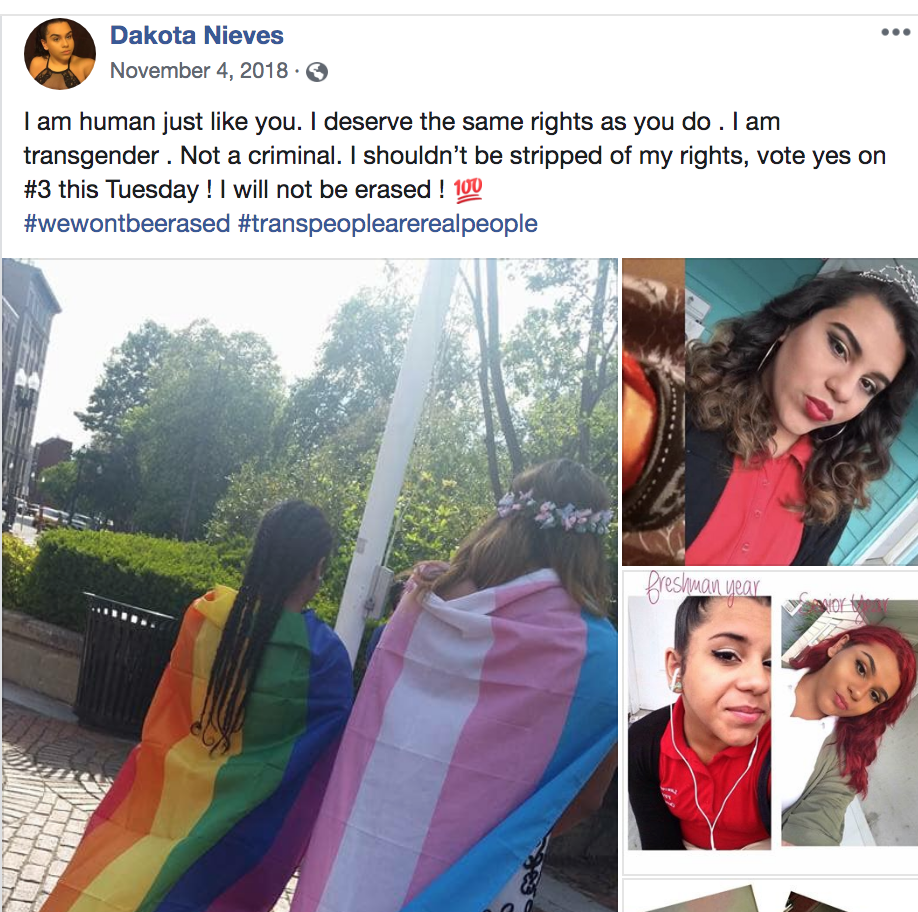Open Dakota Nieves profile picture
918x912 pixels.
pos(60,54)
